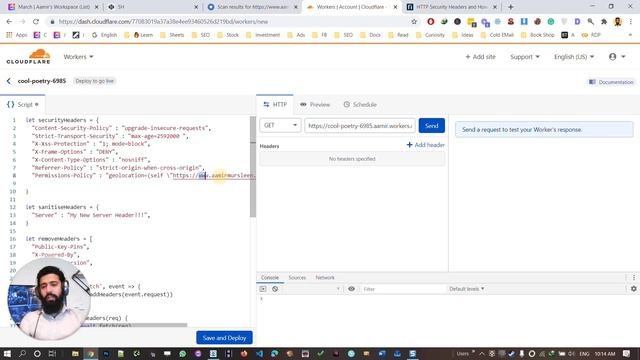
Task: Open the Network devtools tab
Action: tap(325, 278)
